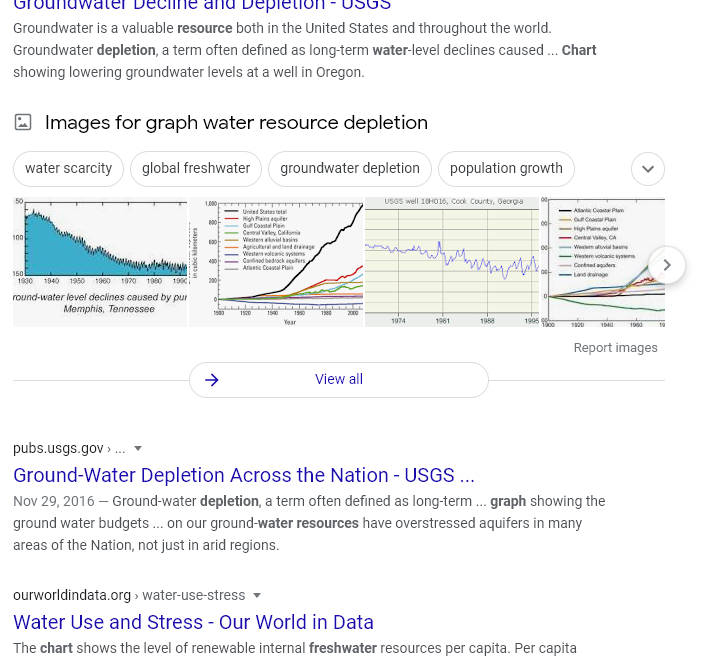Click the View all images button
This screenshot has height=660, width=711.
pos(339,380)
